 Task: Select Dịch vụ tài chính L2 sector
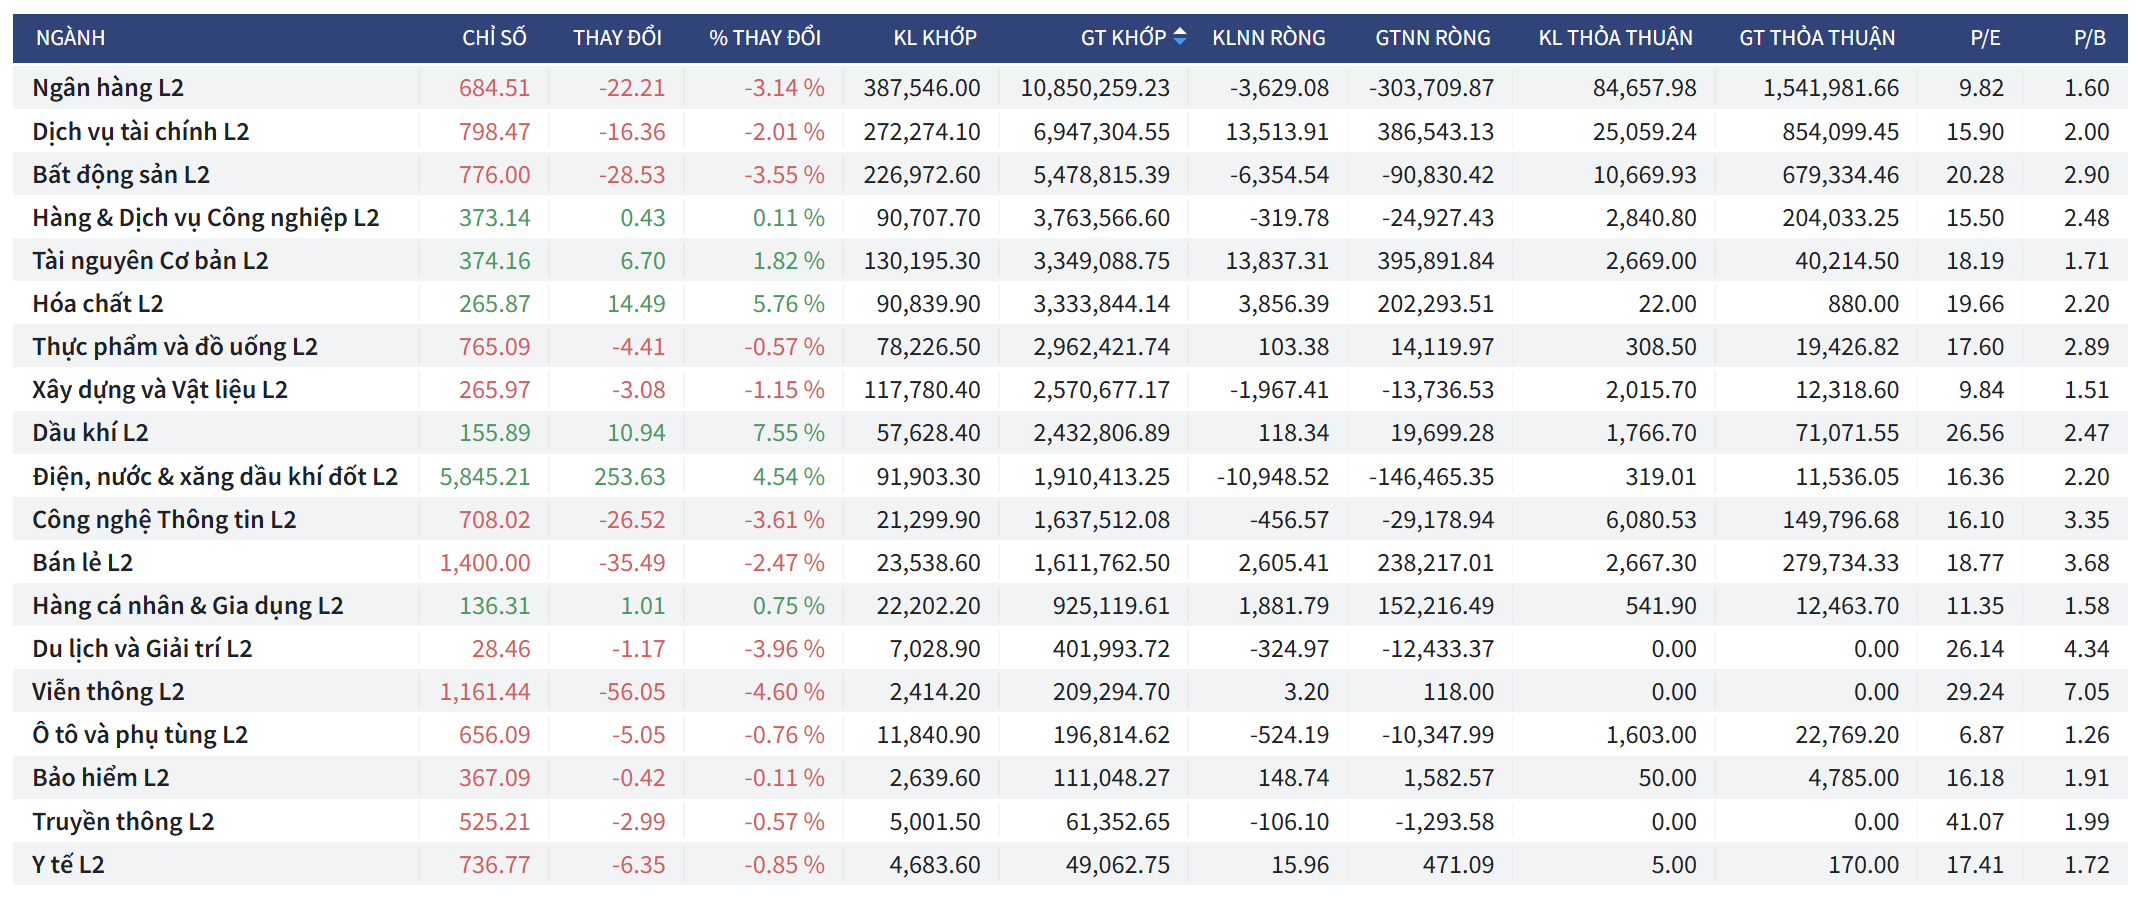pos(140,132)
